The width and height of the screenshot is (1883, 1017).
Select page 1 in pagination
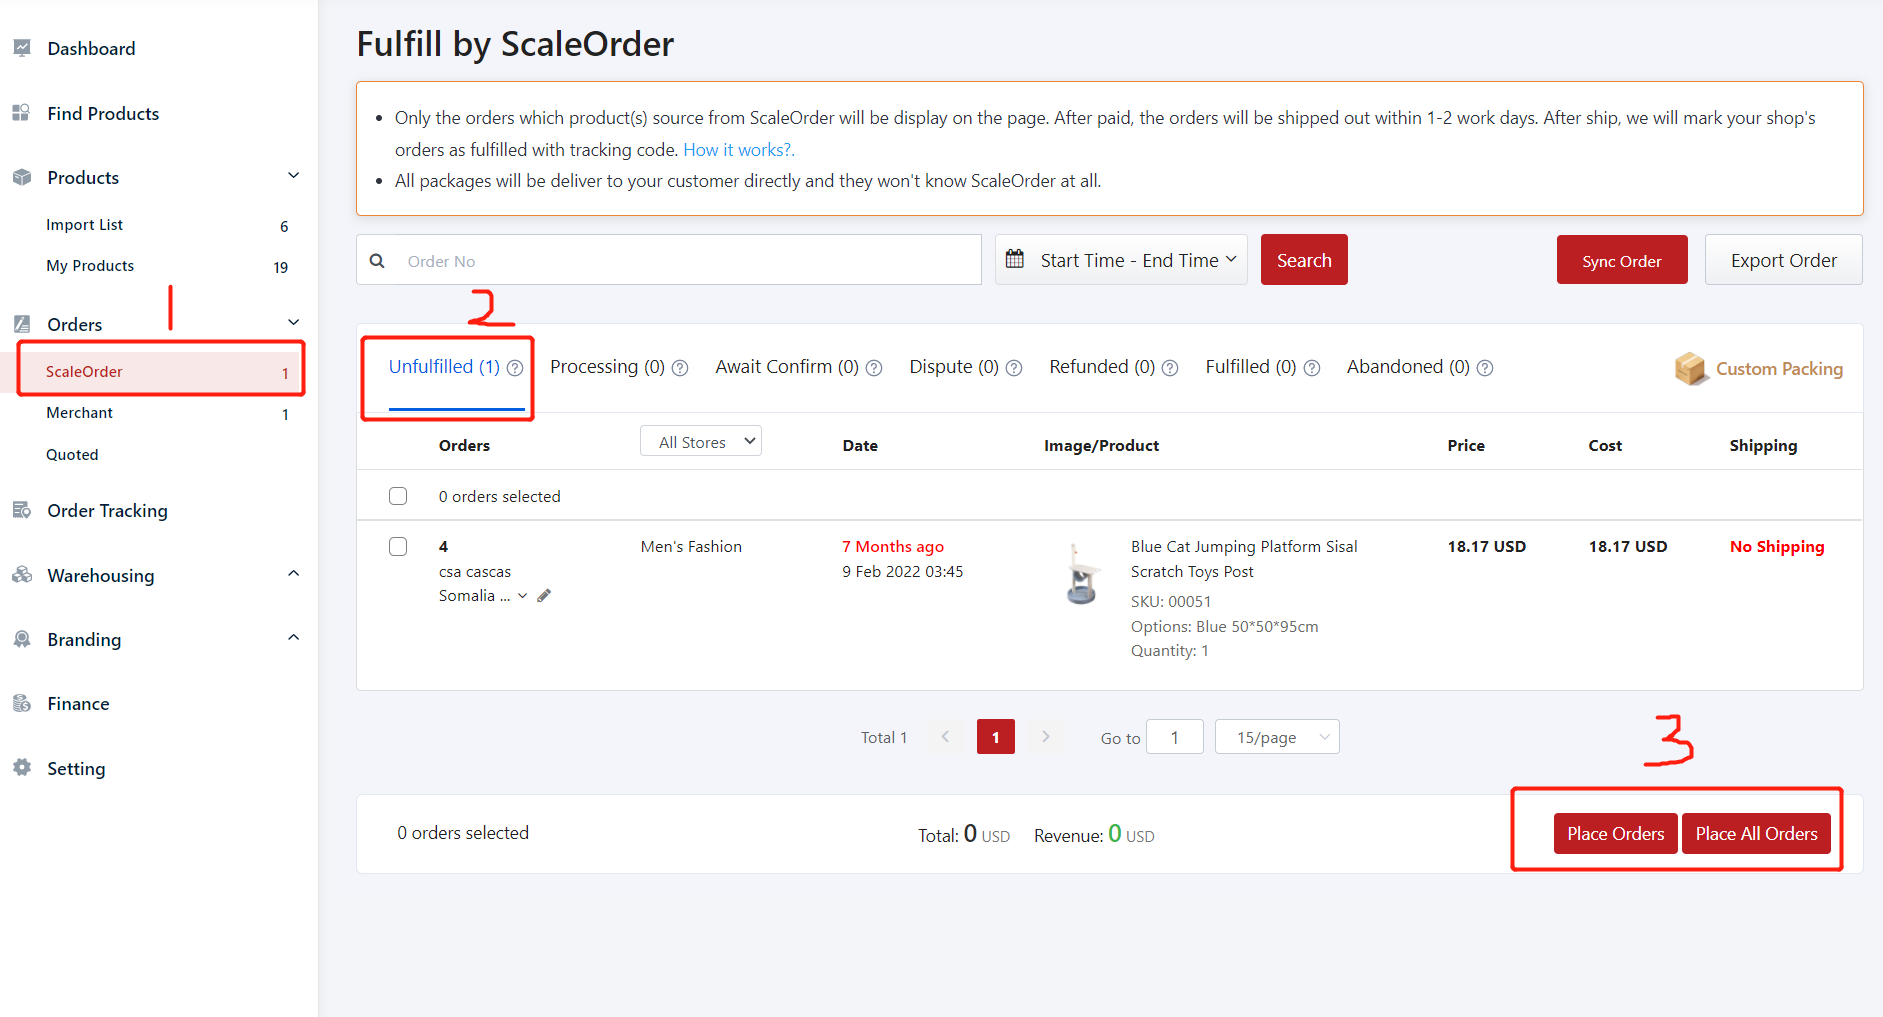click(996, 737)
